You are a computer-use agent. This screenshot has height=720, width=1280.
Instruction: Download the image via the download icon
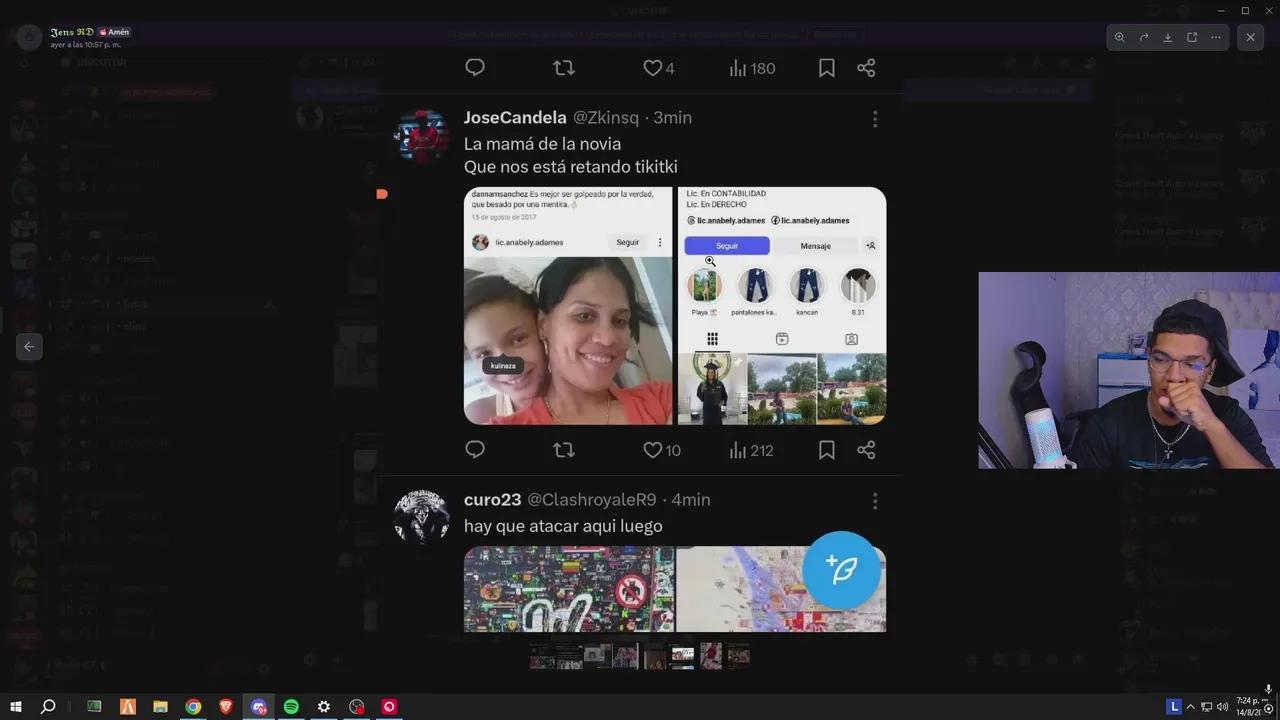tap(1168, 37)
